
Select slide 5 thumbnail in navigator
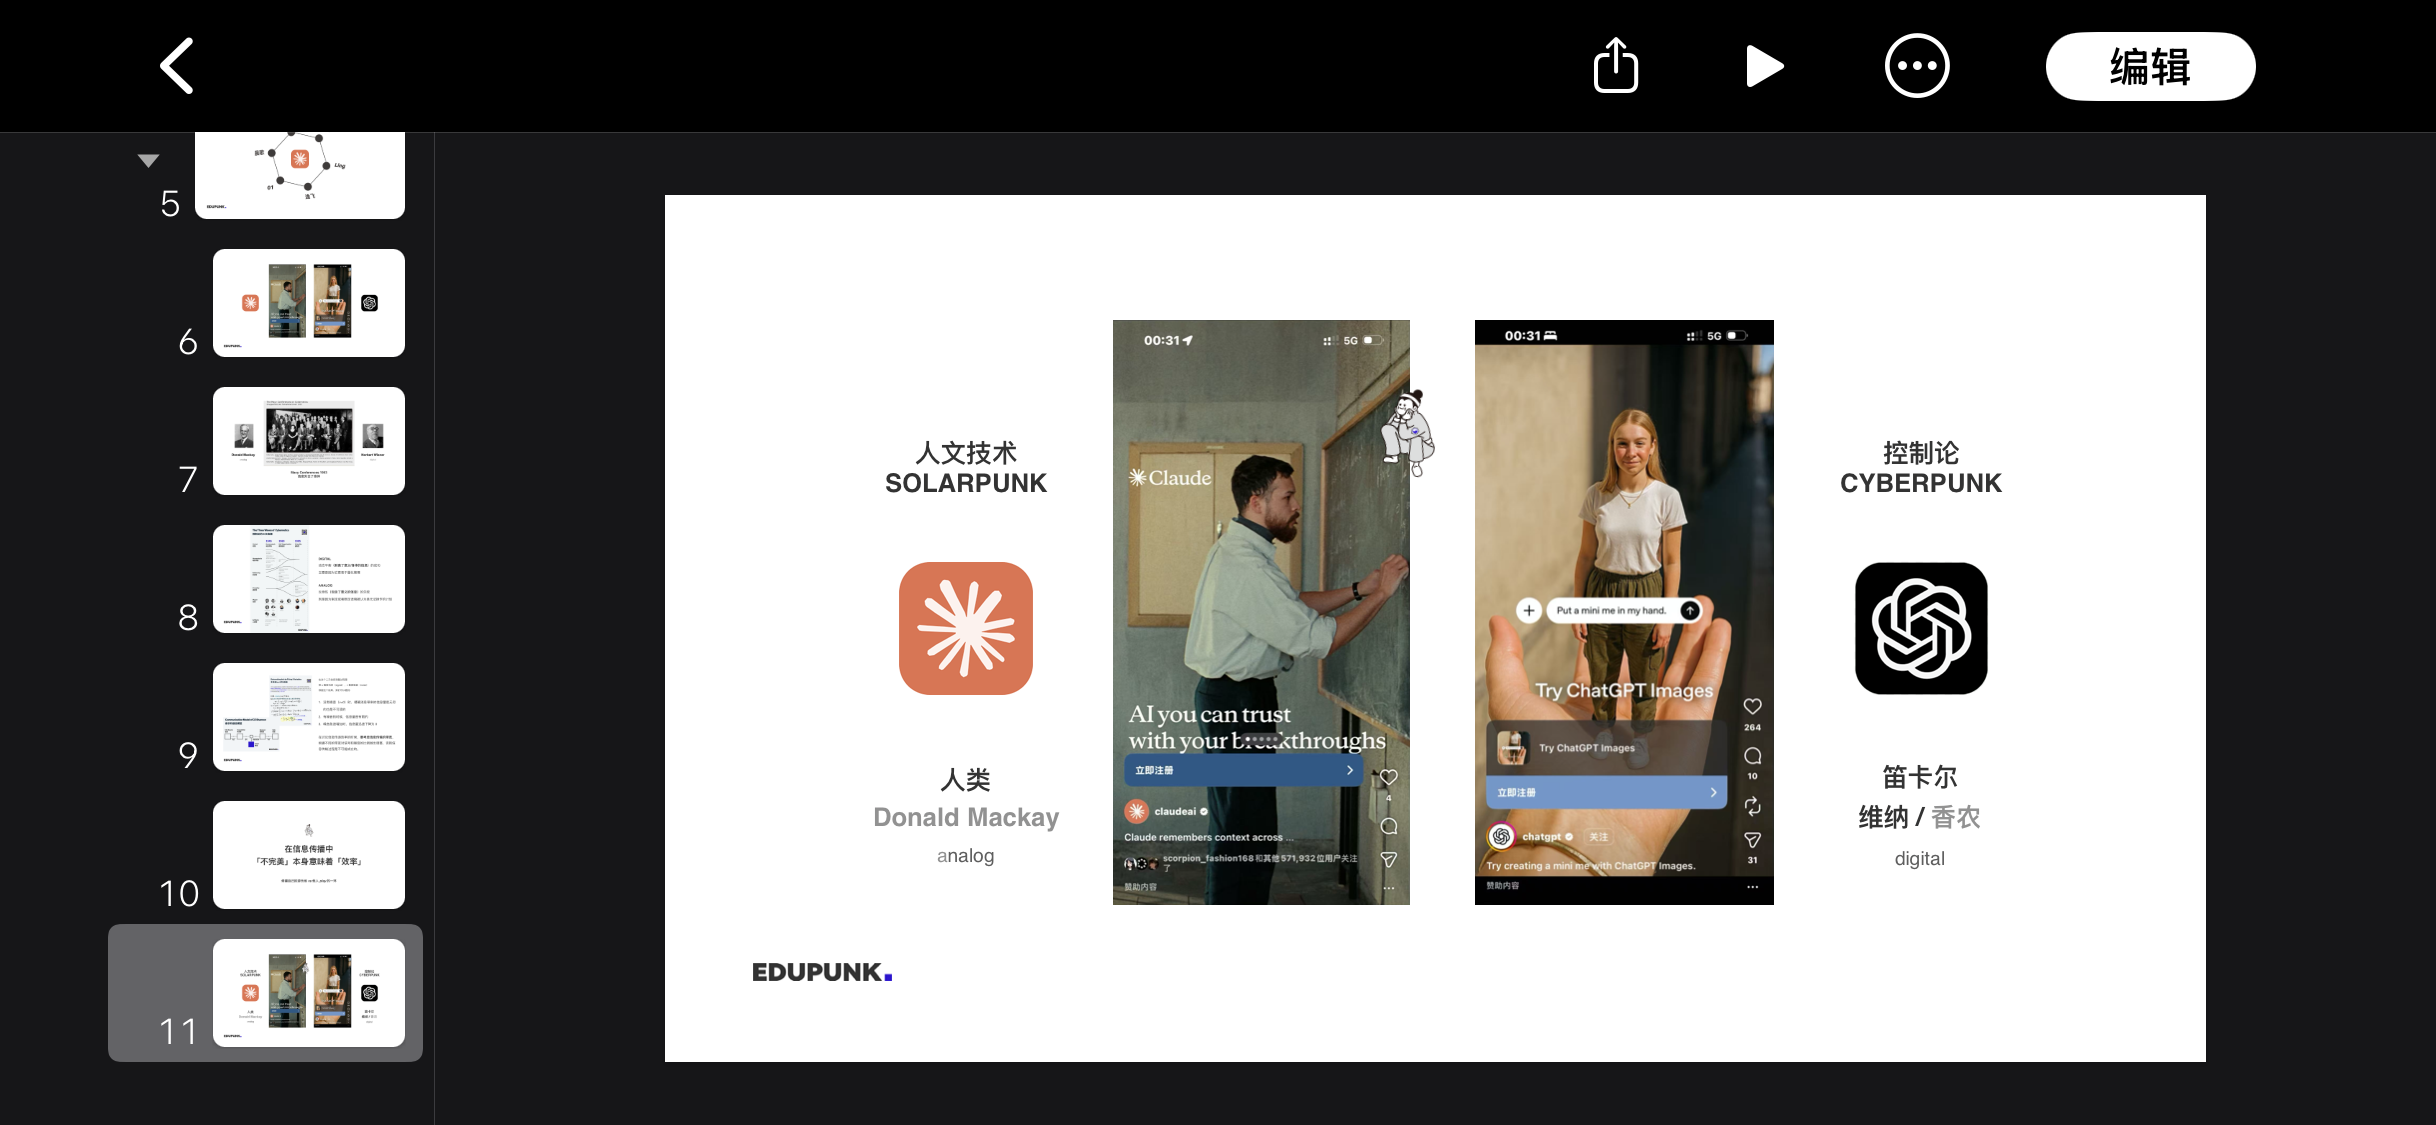tap(300, 175)
